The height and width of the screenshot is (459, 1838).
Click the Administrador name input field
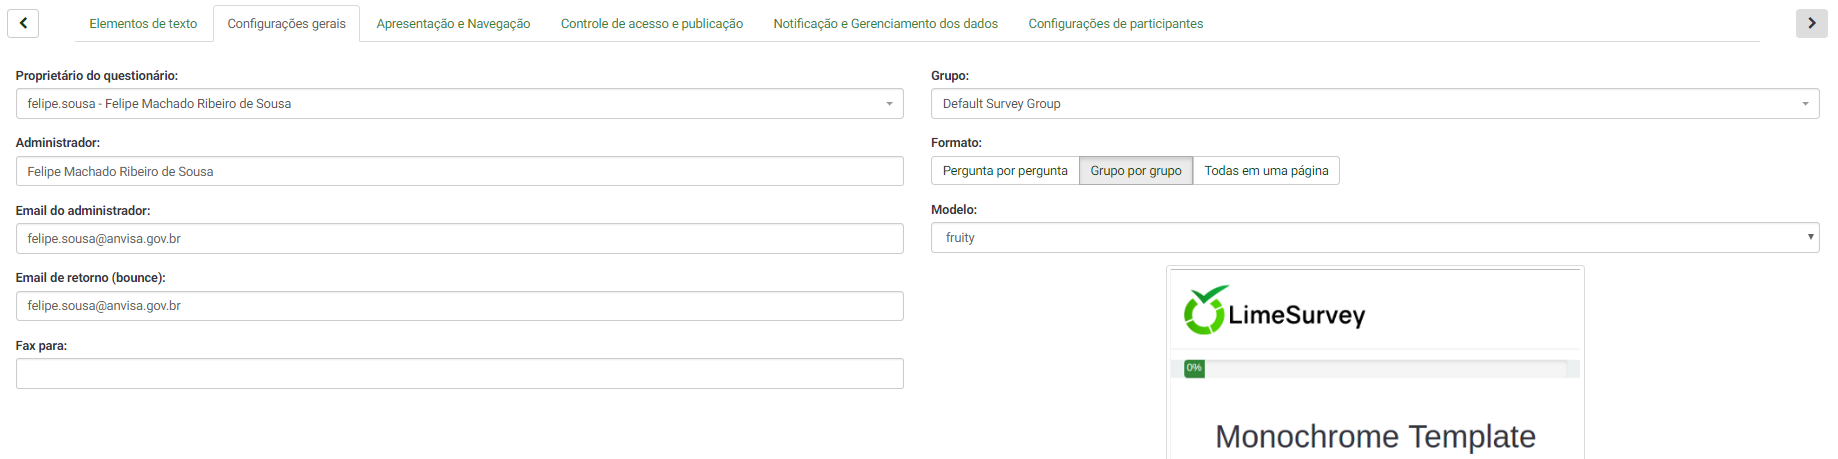459,172
